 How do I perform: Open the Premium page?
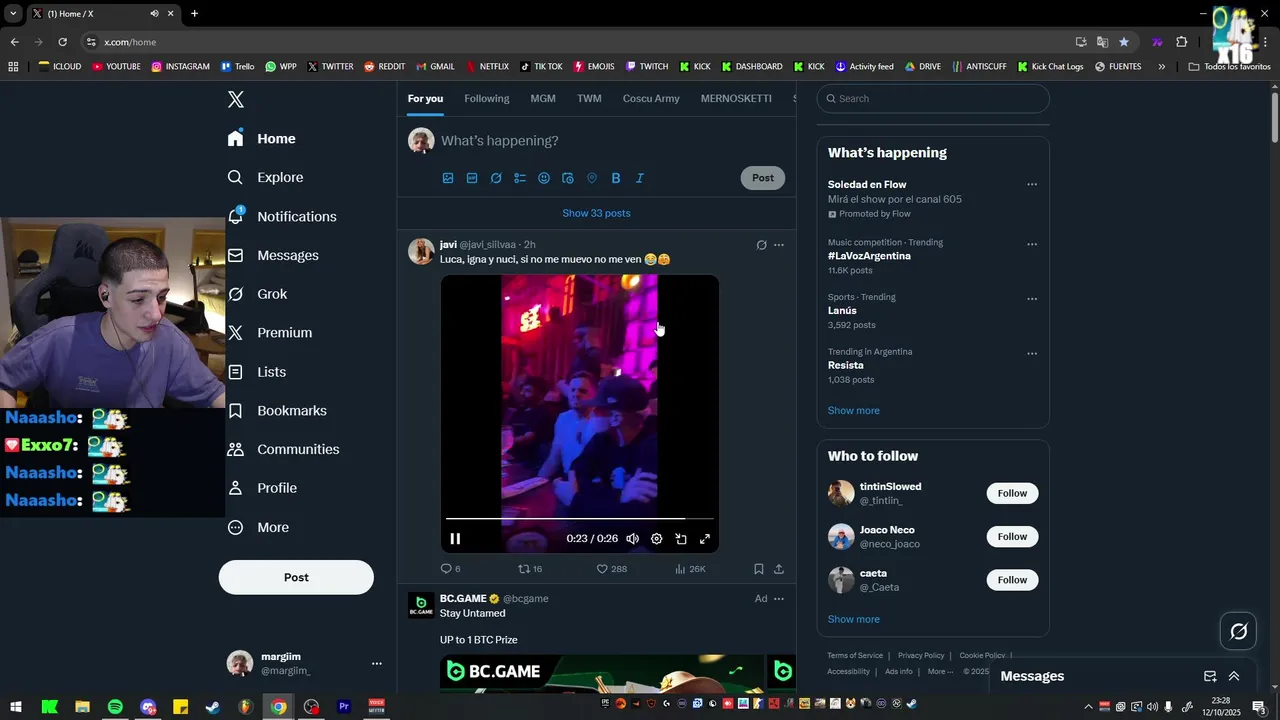270,333
